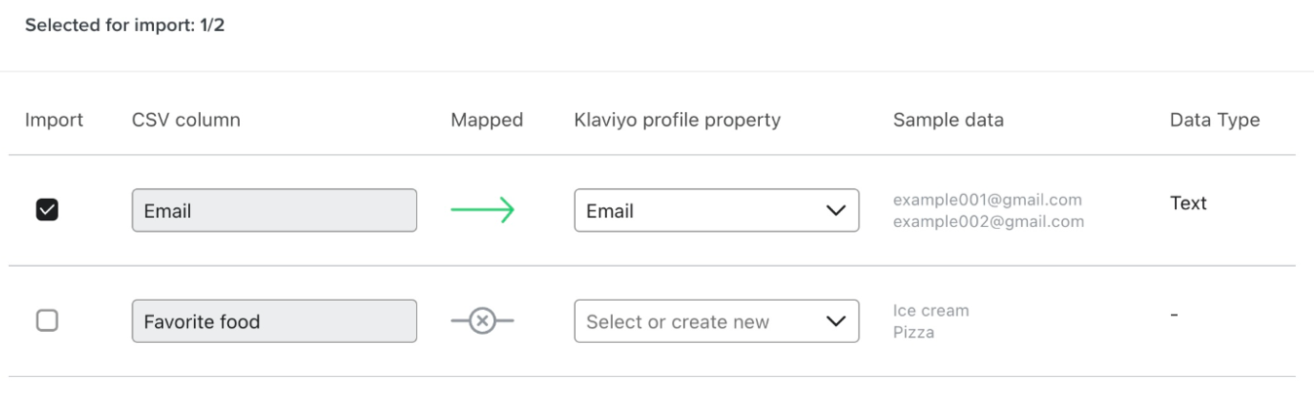Click the Klaviyo profile property header

pyautogui.click(x=677, y=120)
